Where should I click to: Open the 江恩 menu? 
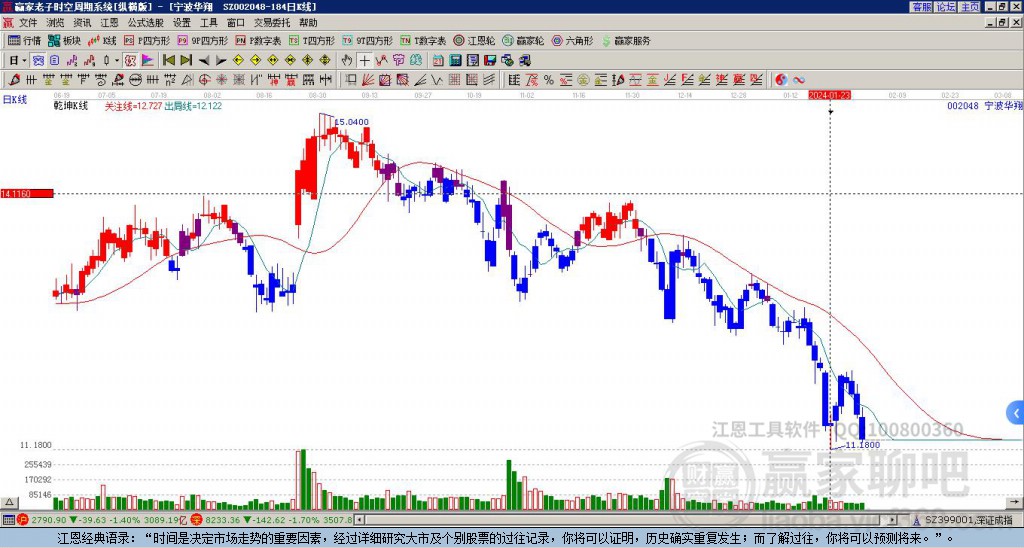(110, 23)
